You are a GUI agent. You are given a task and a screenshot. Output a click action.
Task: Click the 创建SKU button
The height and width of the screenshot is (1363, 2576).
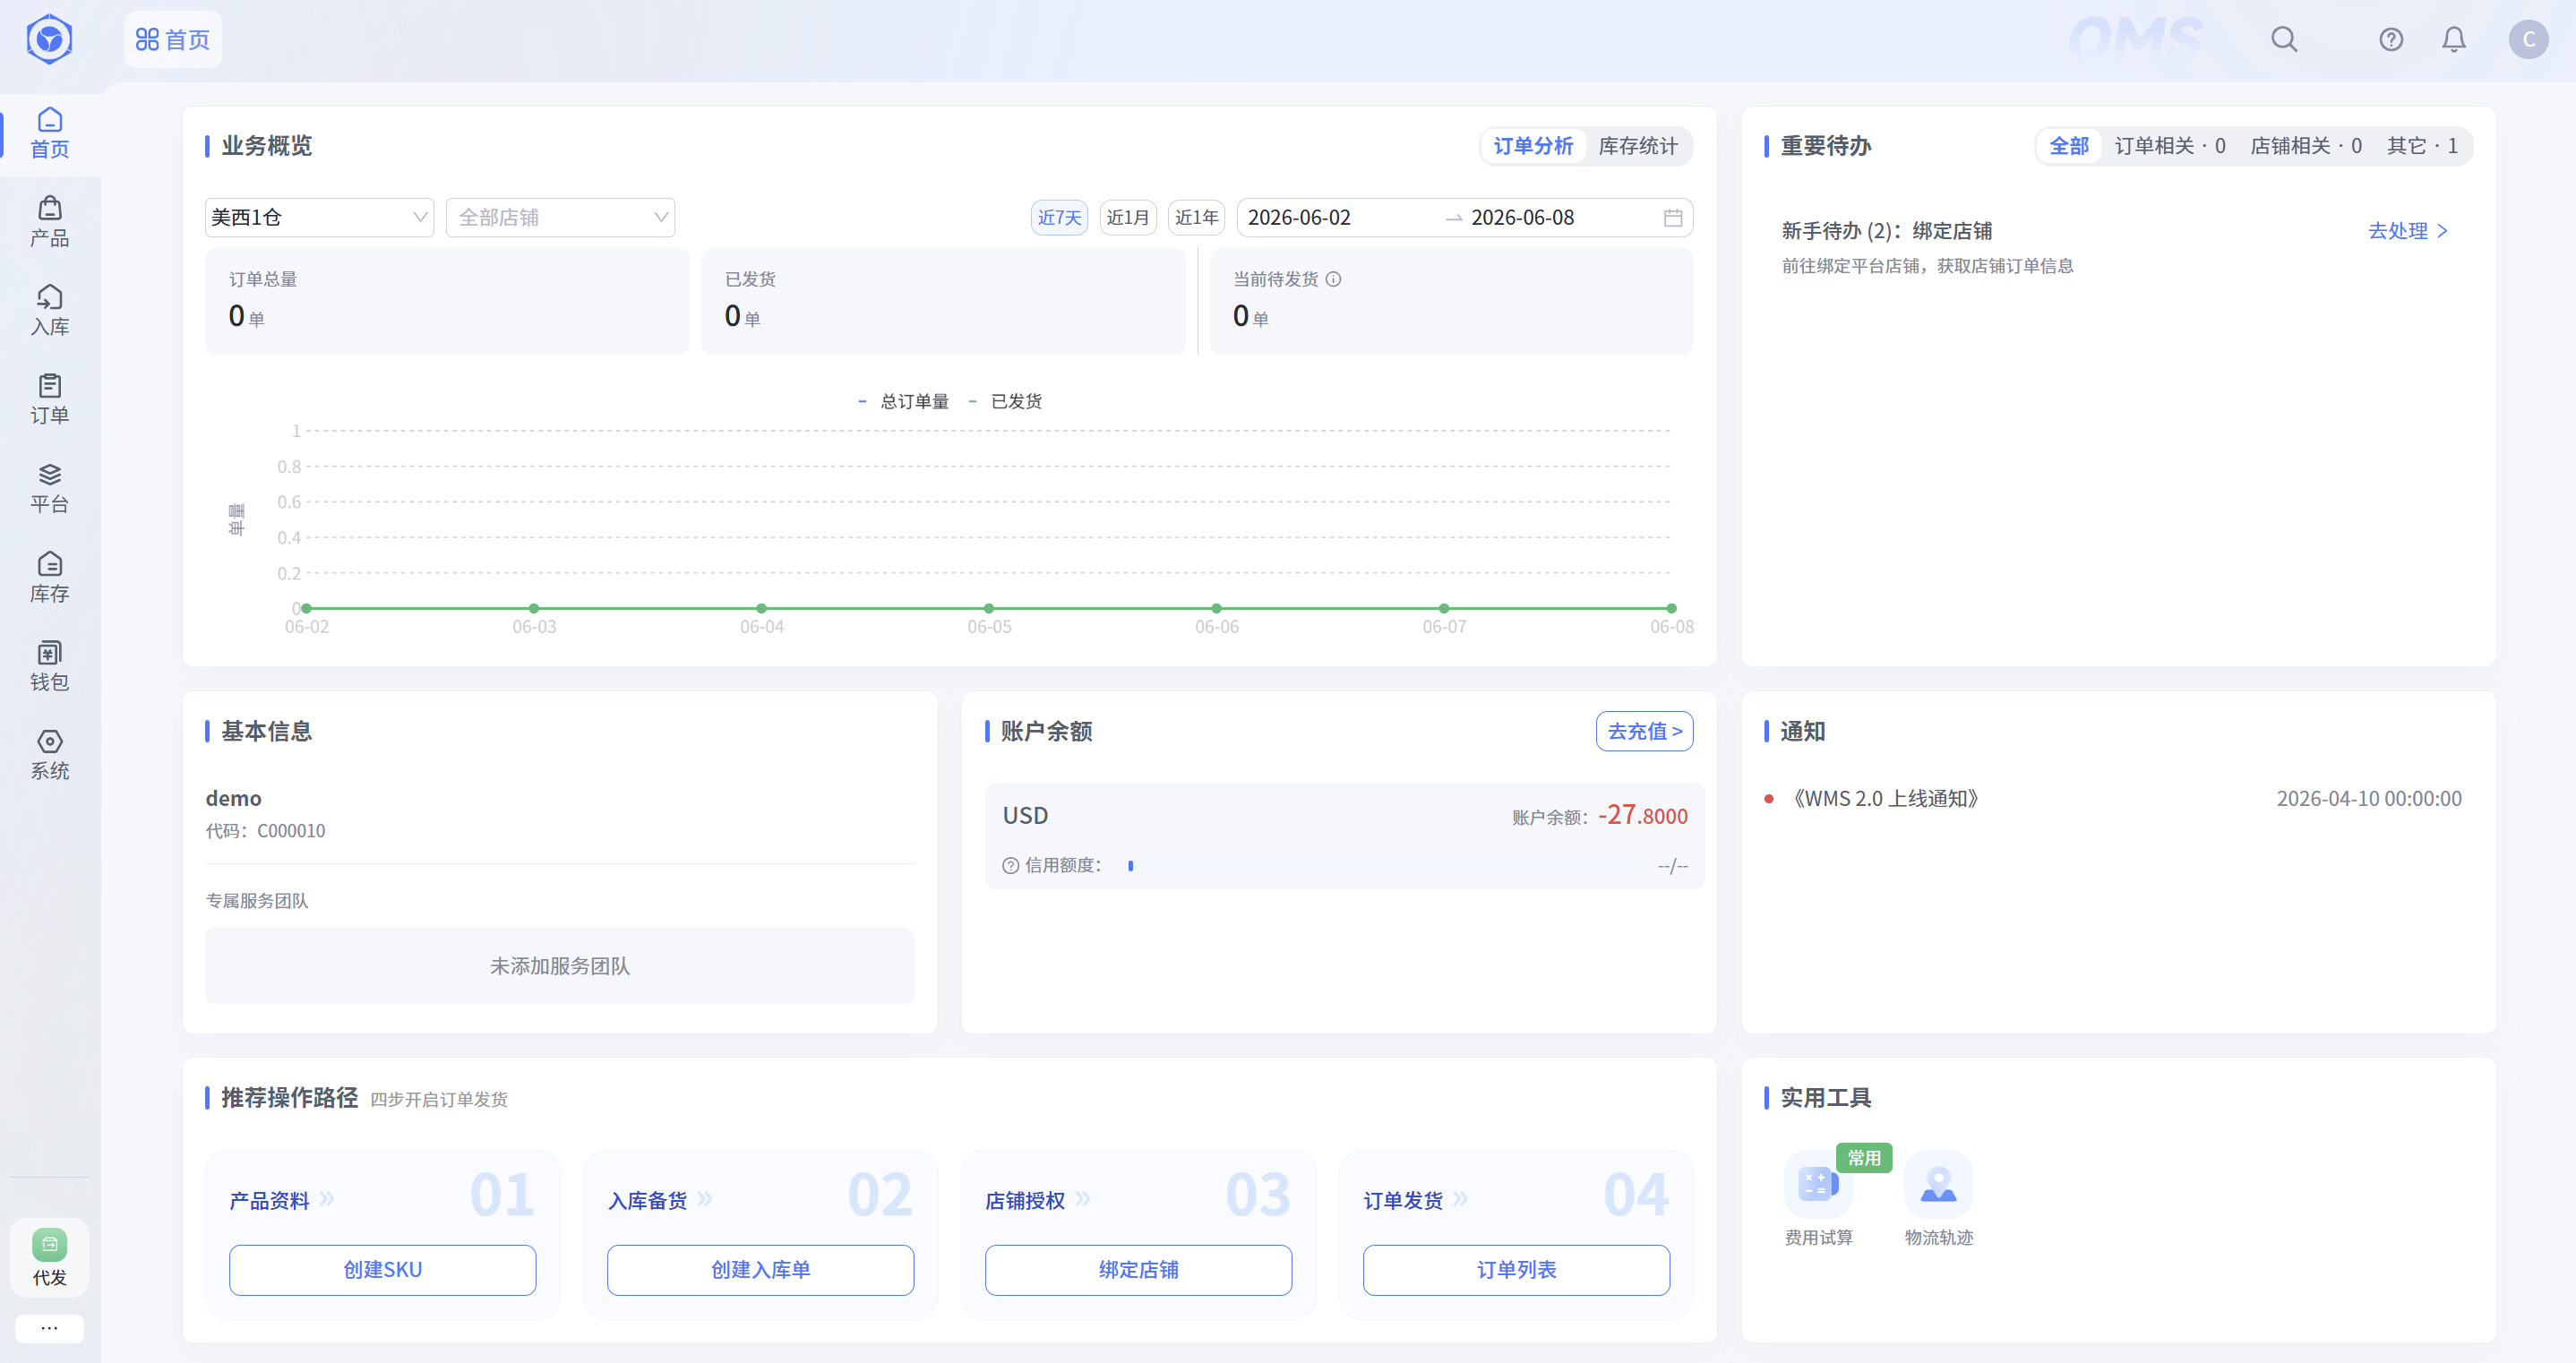click(382, 1270)
